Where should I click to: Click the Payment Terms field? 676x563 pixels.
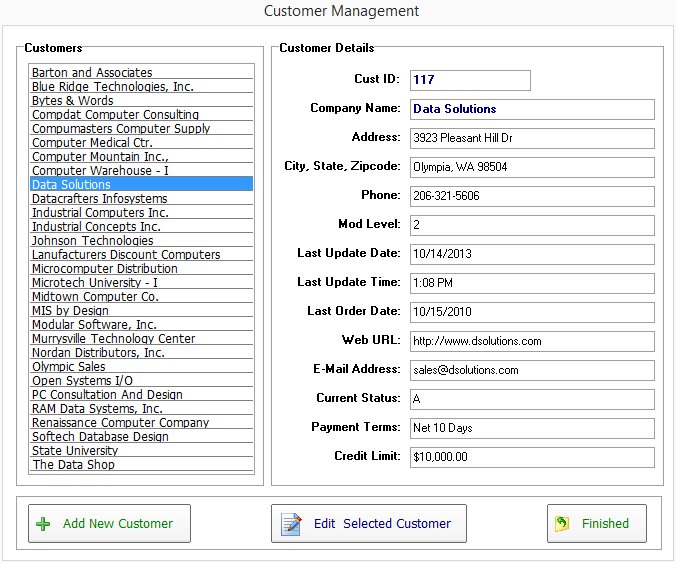point(530,428)
